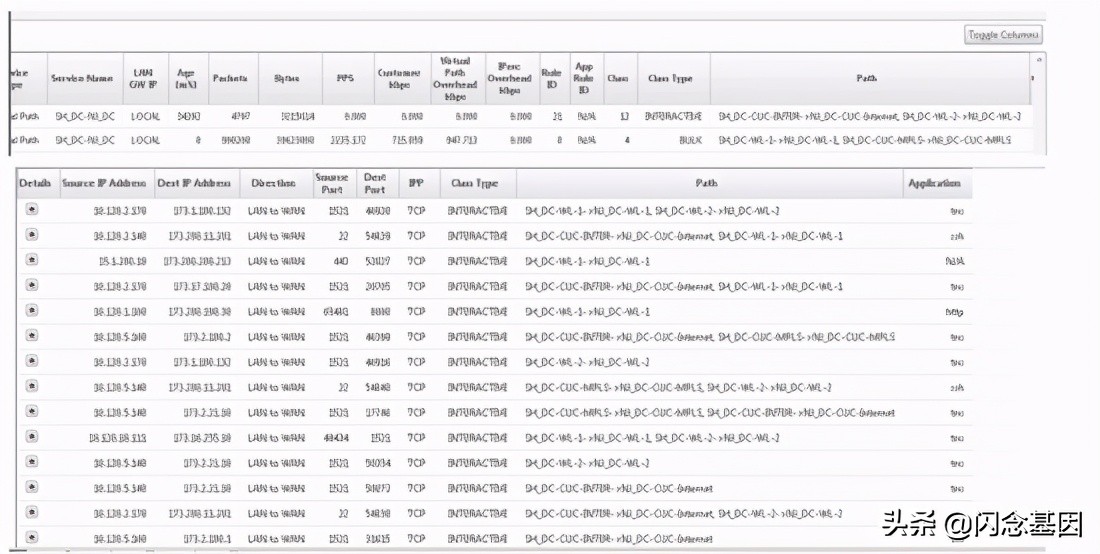Click upper table scrollbar up arrow
The image size is (1100, 554).
(x=1039, y=61)
